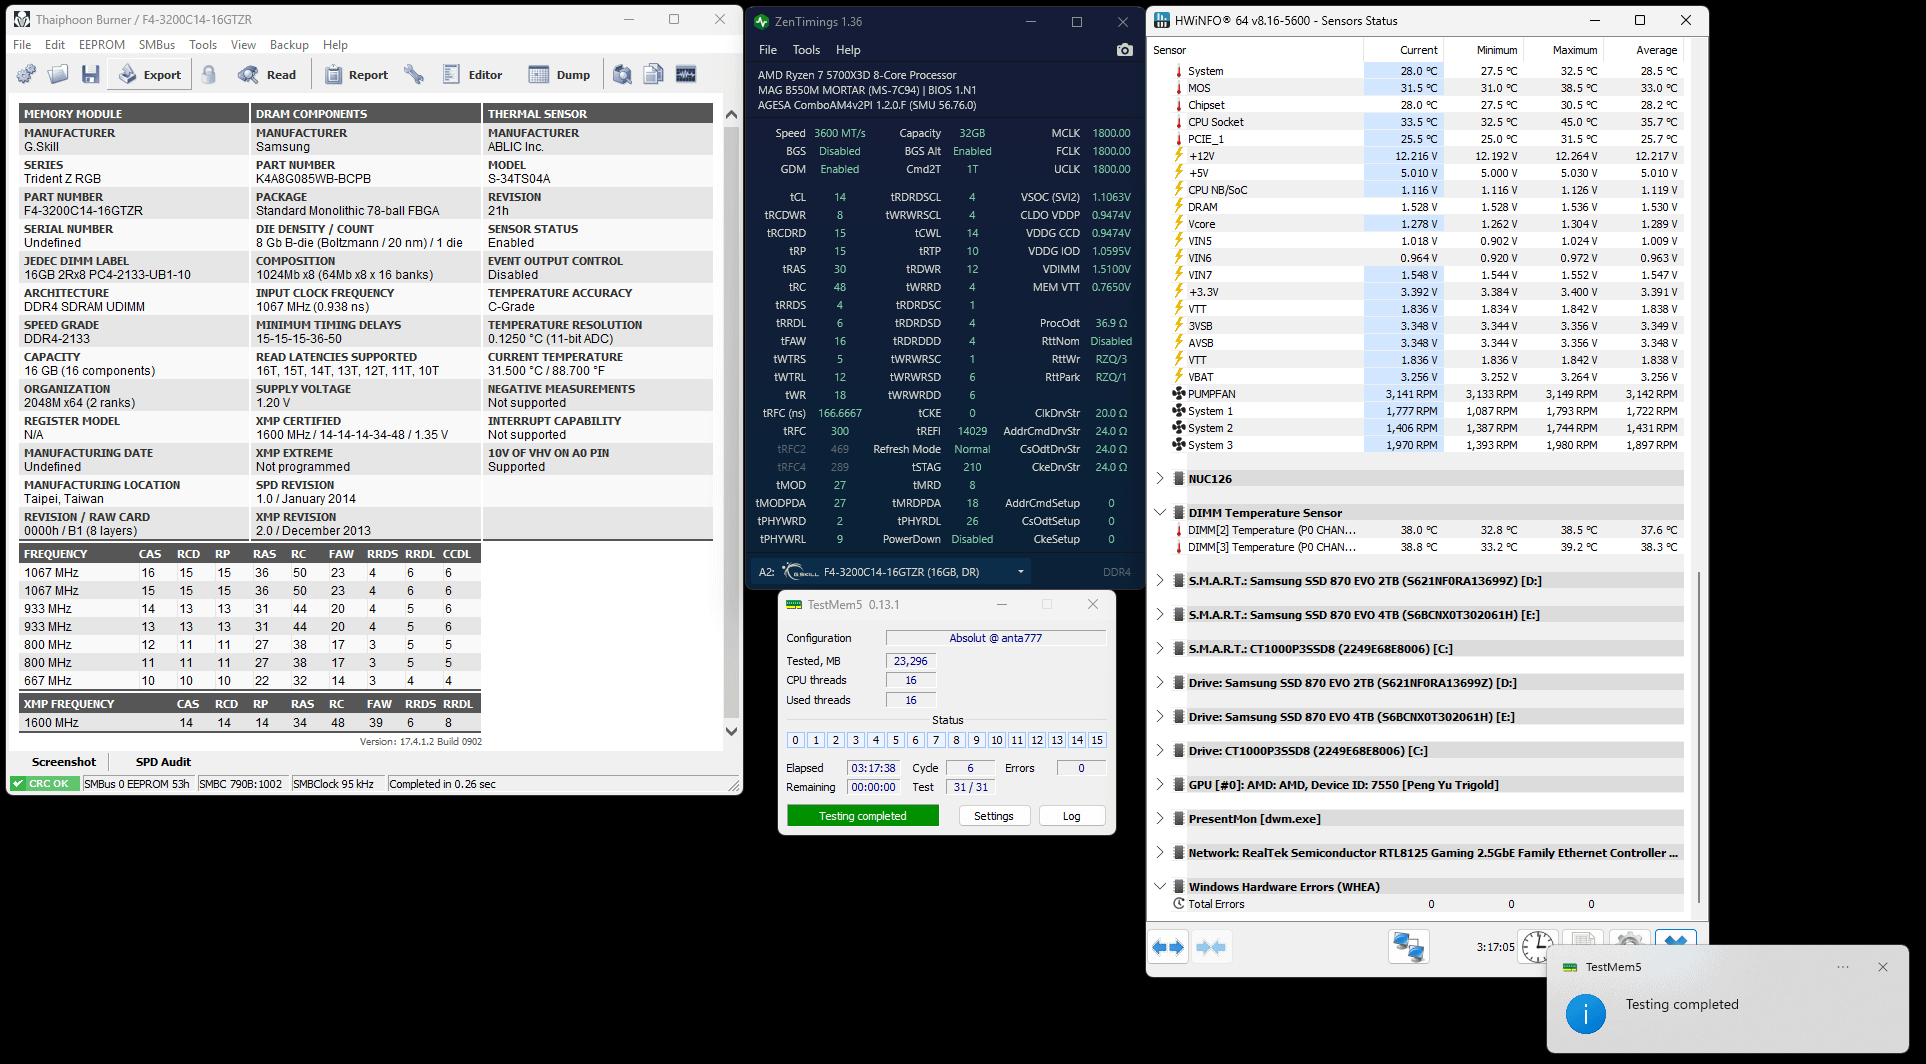Click the Dump toolbar button
The height and width of the screenshot is (1064, 1926).
(x=559, y=75)
